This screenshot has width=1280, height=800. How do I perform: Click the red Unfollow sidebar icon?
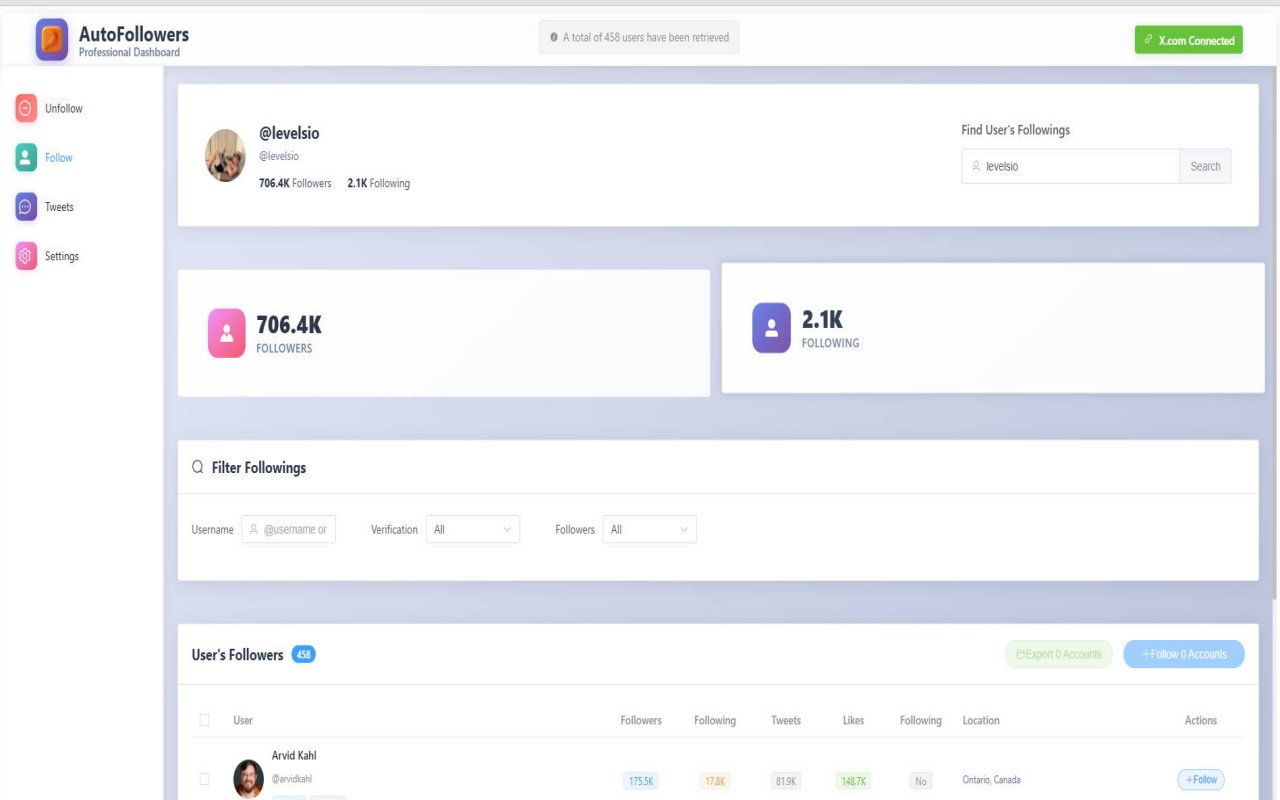tap(26, 109)
